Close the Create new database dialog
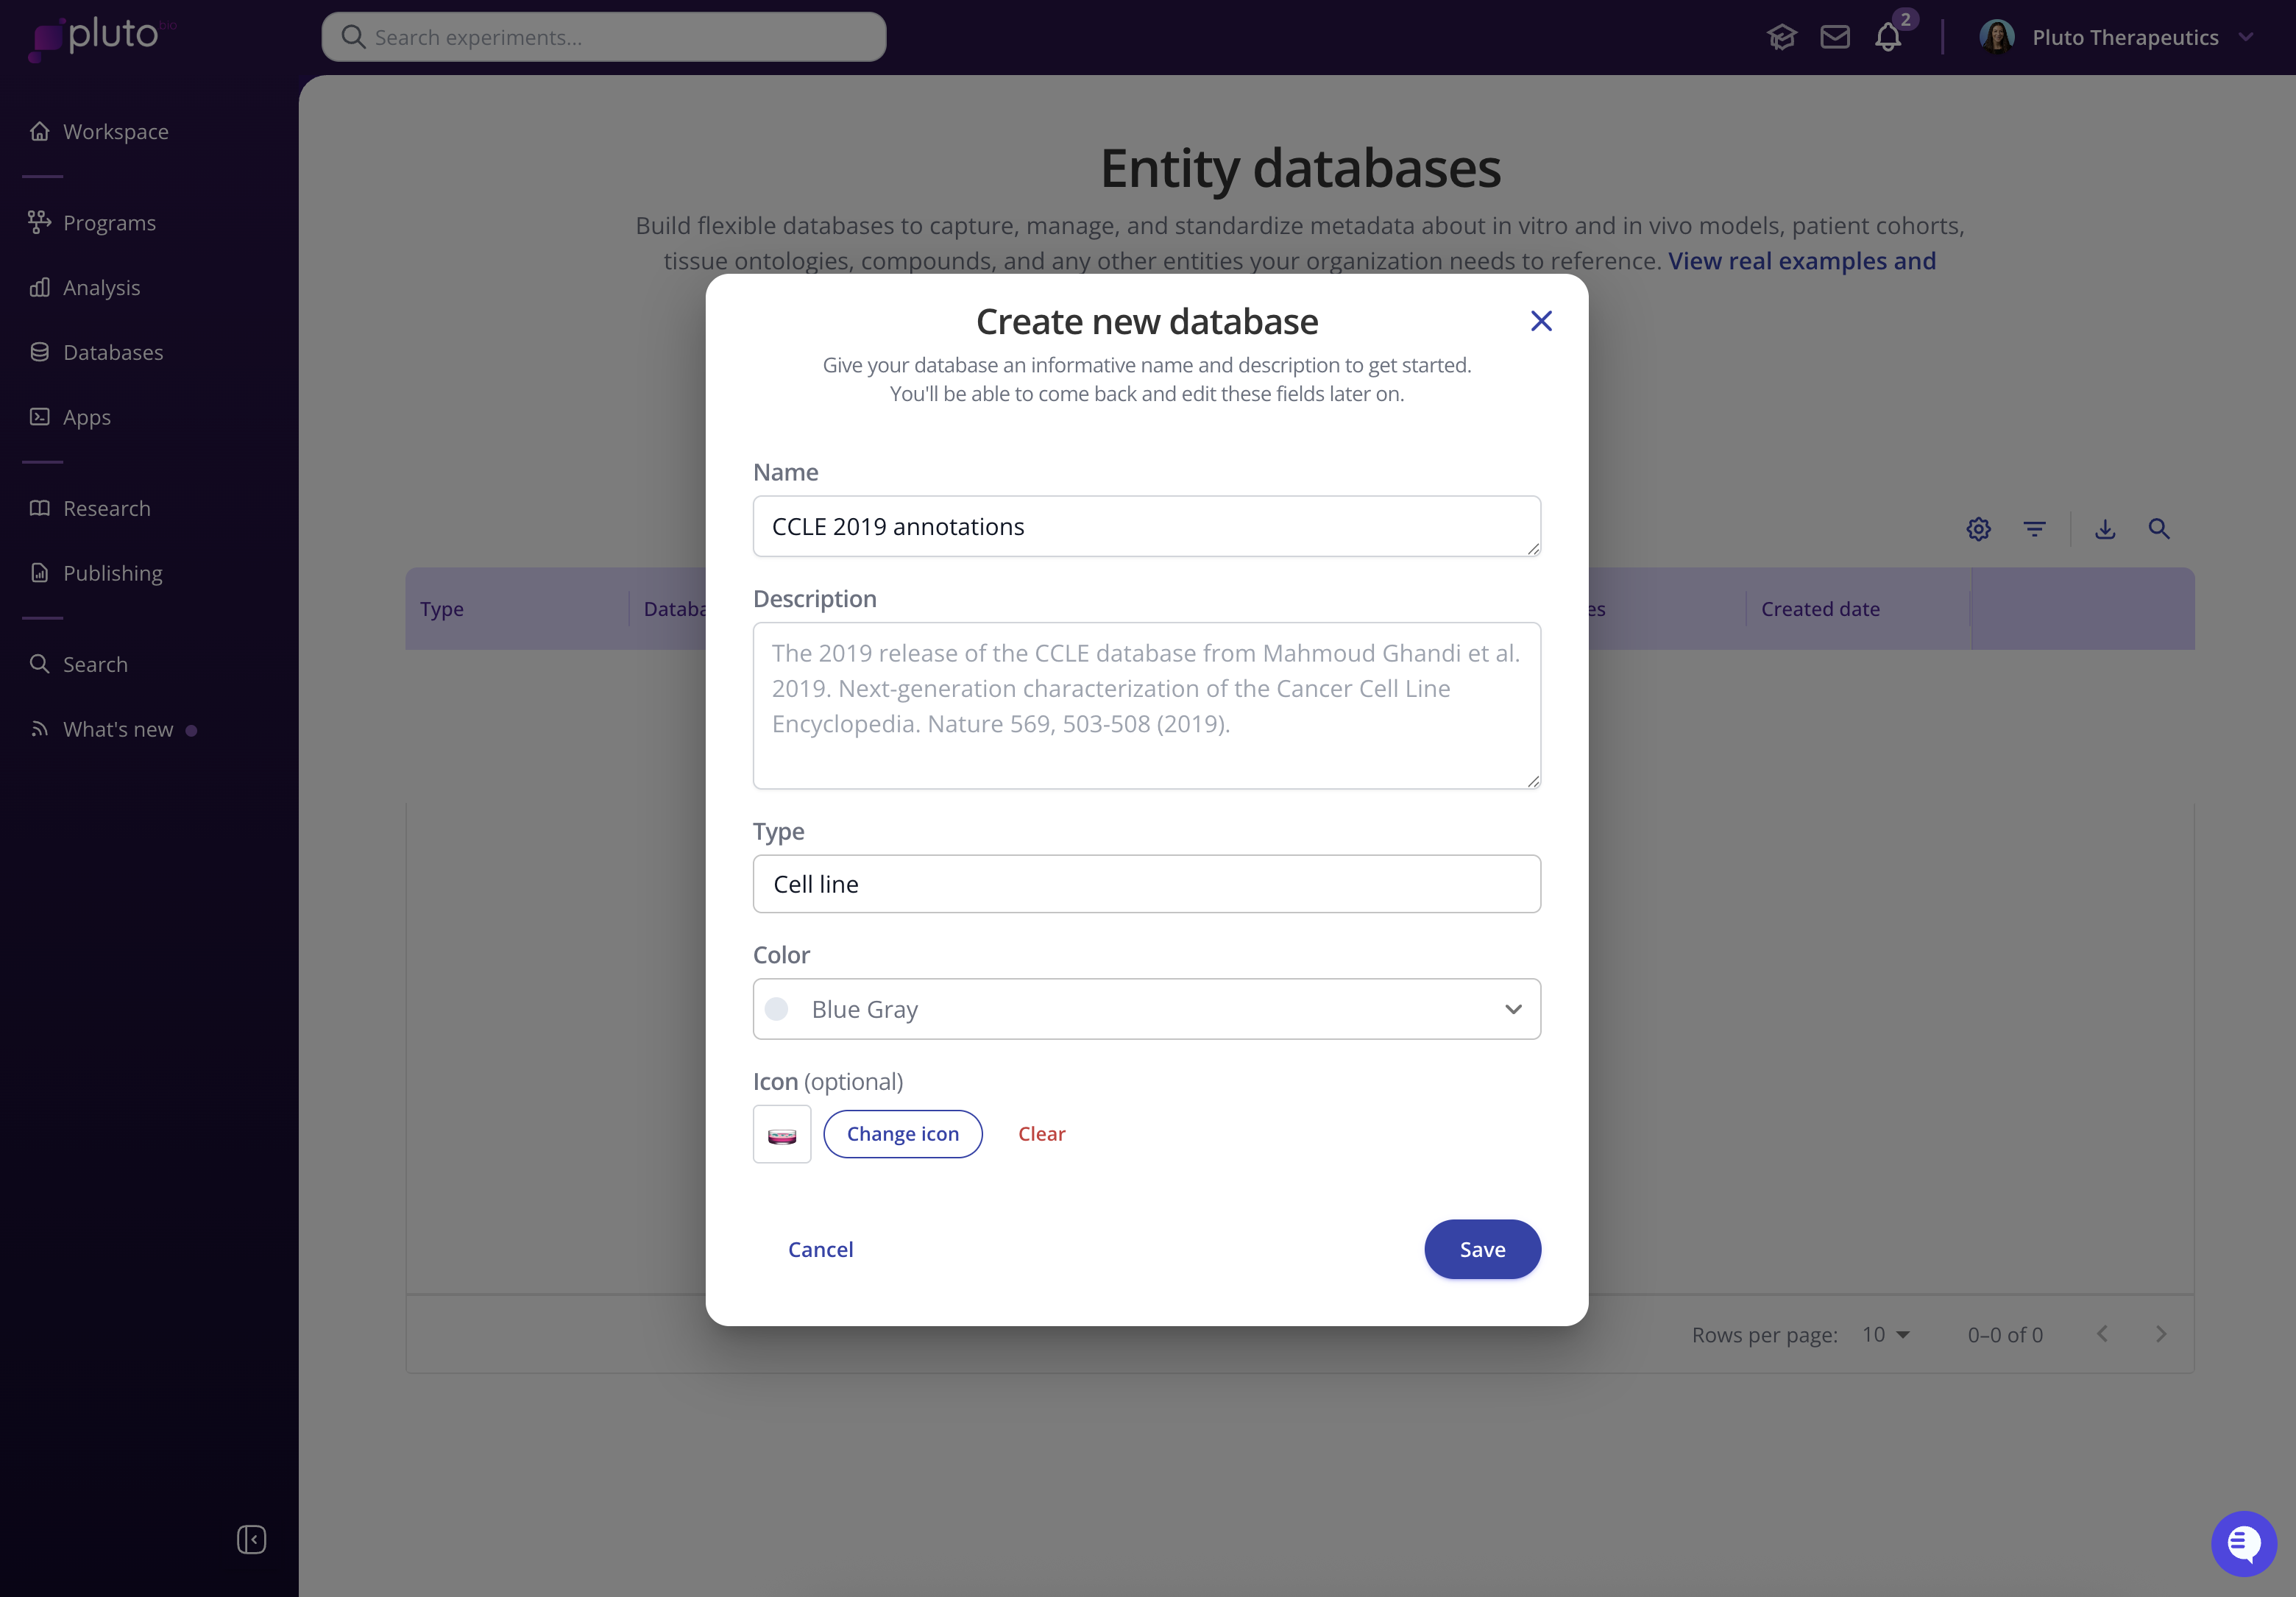The height and width of the screenshot is (1597, 2296). click(1541, 321)
